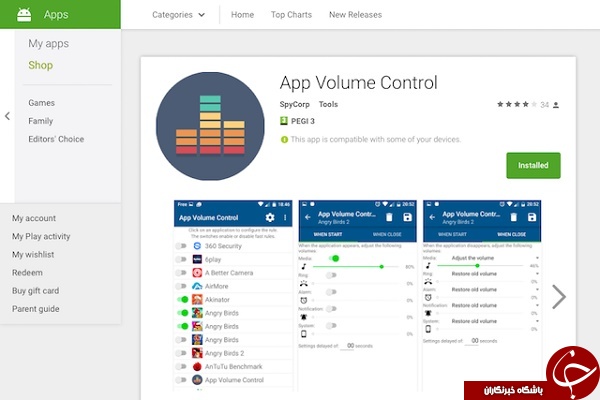Click the AnTuTu Benchmark app icon
Image resolution: width=600 pixels, height=400 pixels.
[197, 366]
